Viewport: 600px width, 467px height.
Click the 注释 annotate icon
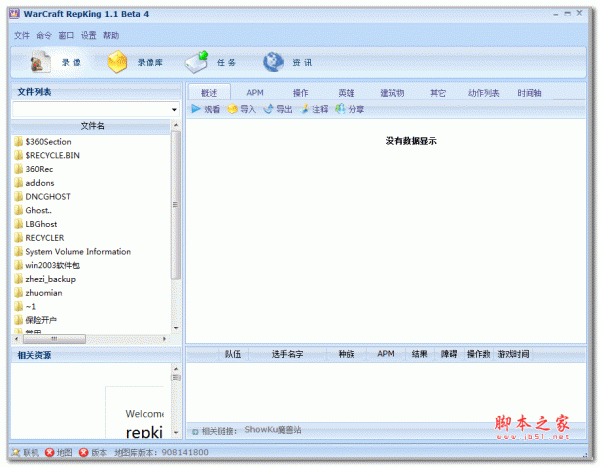[x=305, y=109]
